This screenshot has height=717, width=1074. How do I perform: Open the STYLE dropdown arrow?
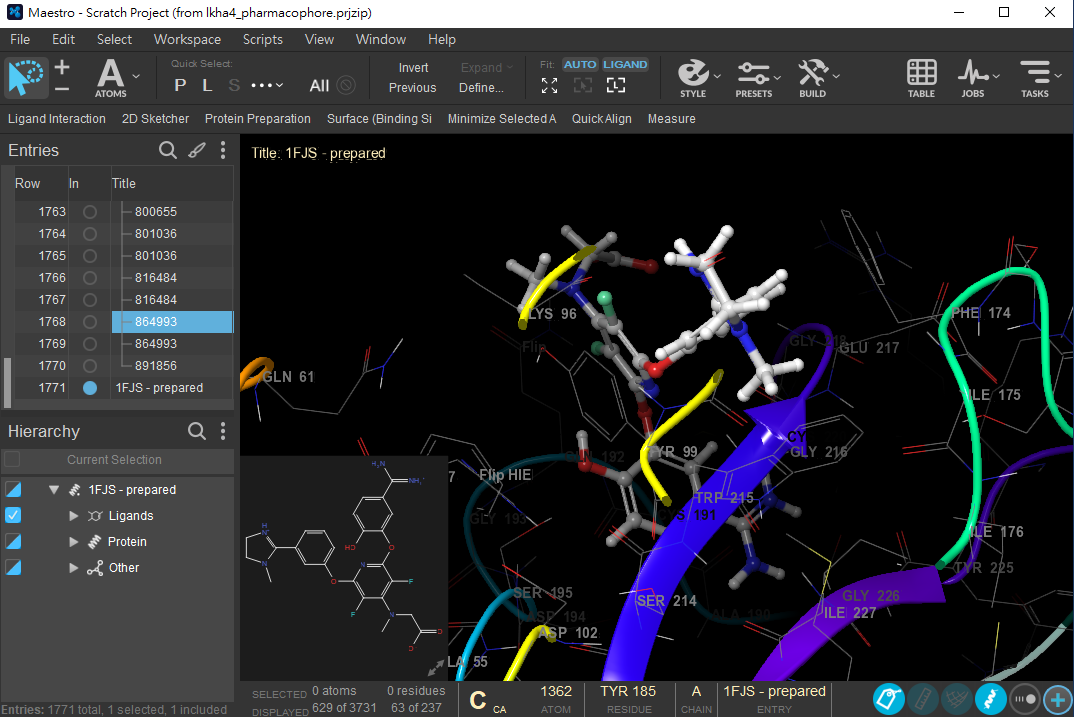point(717,76)
